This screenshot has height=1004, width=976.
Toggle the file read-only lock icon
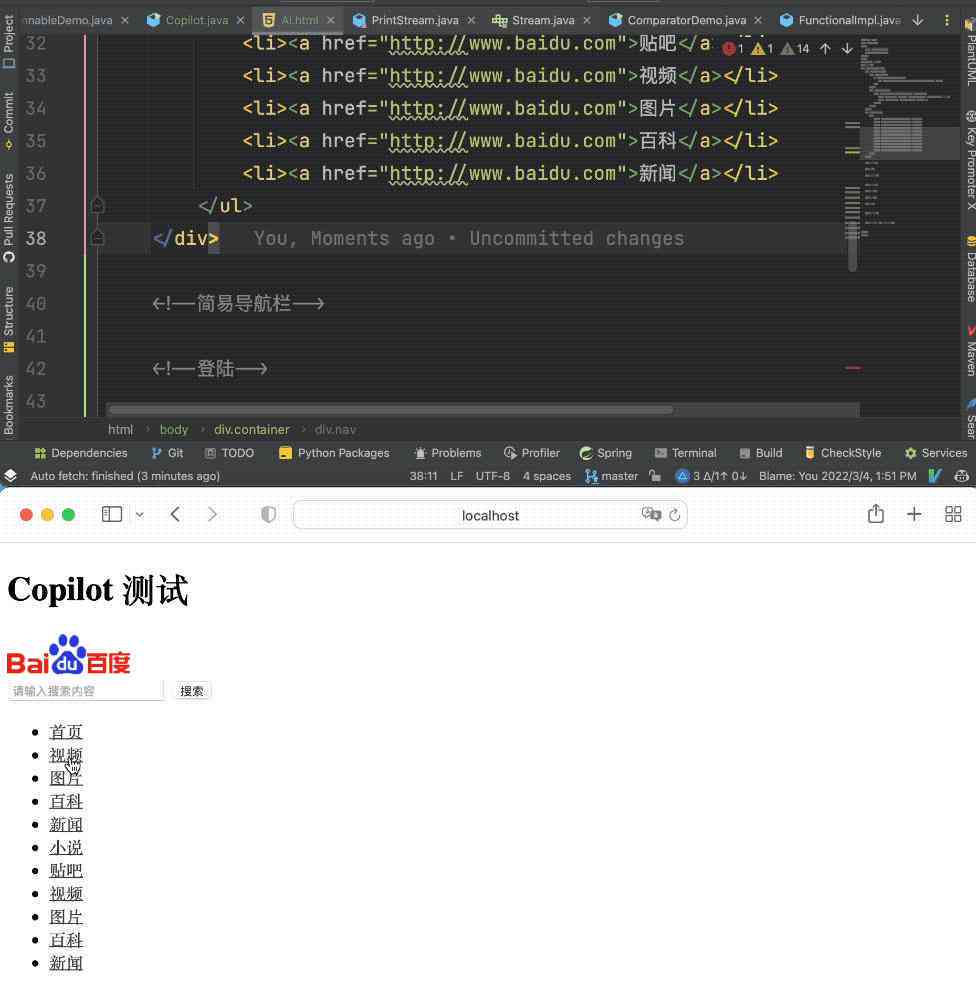coord(654,476)
